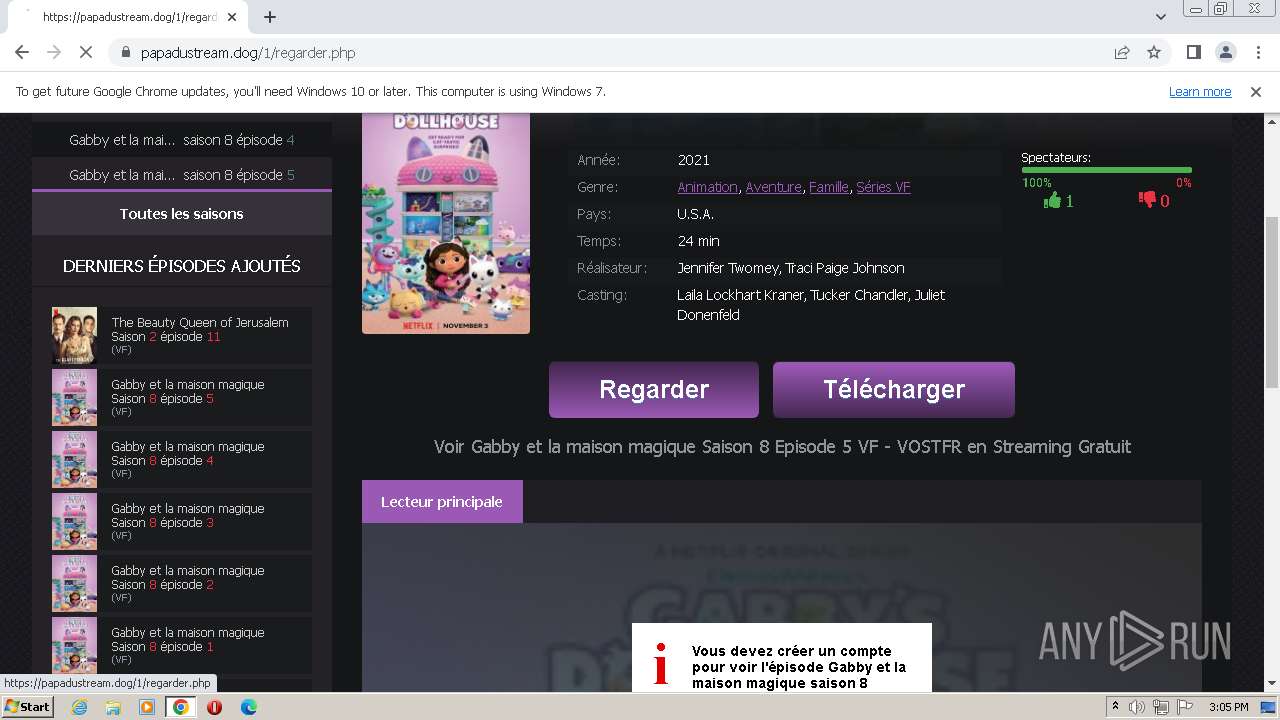
Task: Click the Gabby's Dollhouse poster image
Action: pos(446,223)
